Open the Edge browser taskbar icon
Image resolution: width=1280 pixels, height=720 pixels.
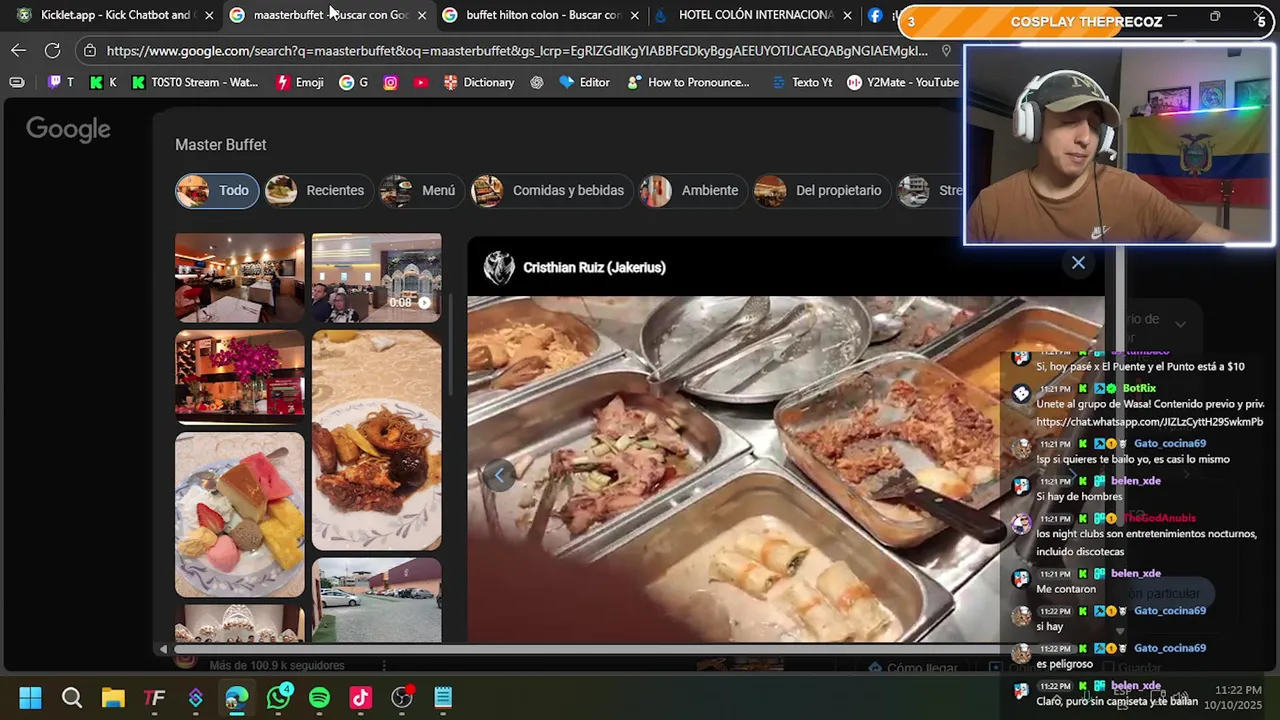click(x=237, y=698)
